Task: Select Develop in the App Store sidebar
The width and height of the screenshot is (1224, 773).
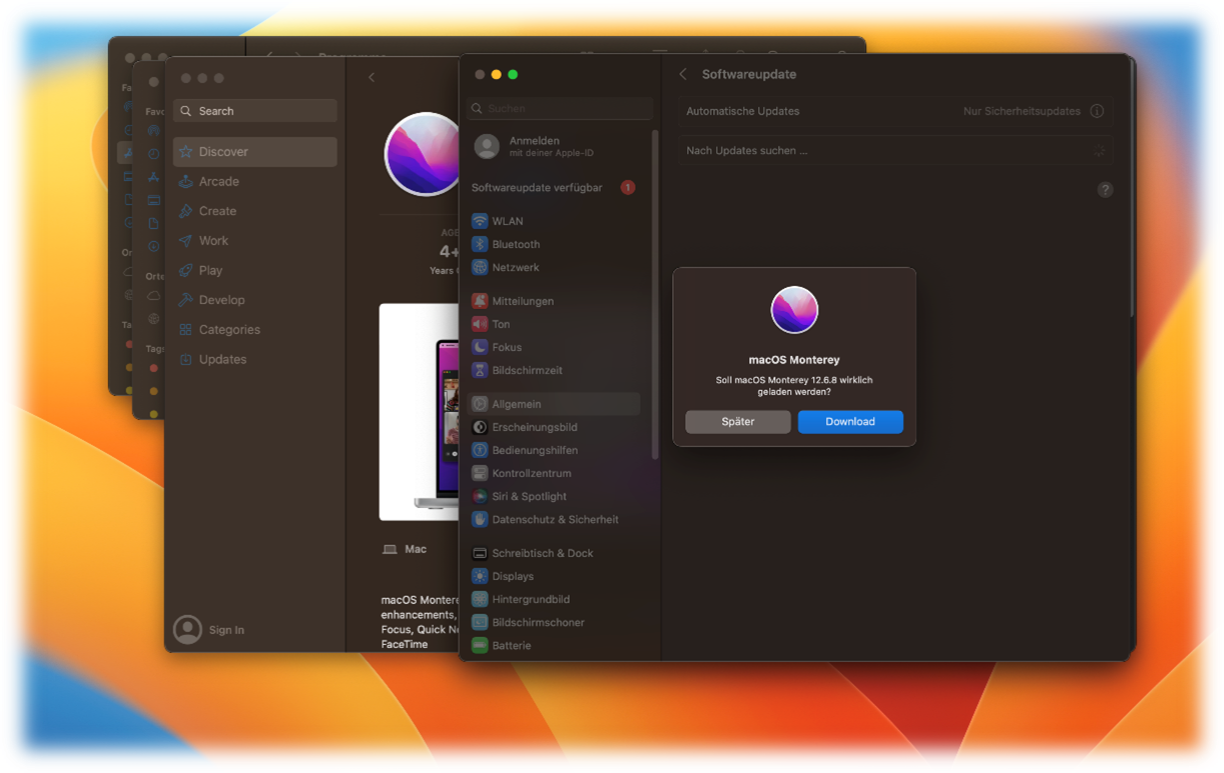Action: [x=255, y=300]
